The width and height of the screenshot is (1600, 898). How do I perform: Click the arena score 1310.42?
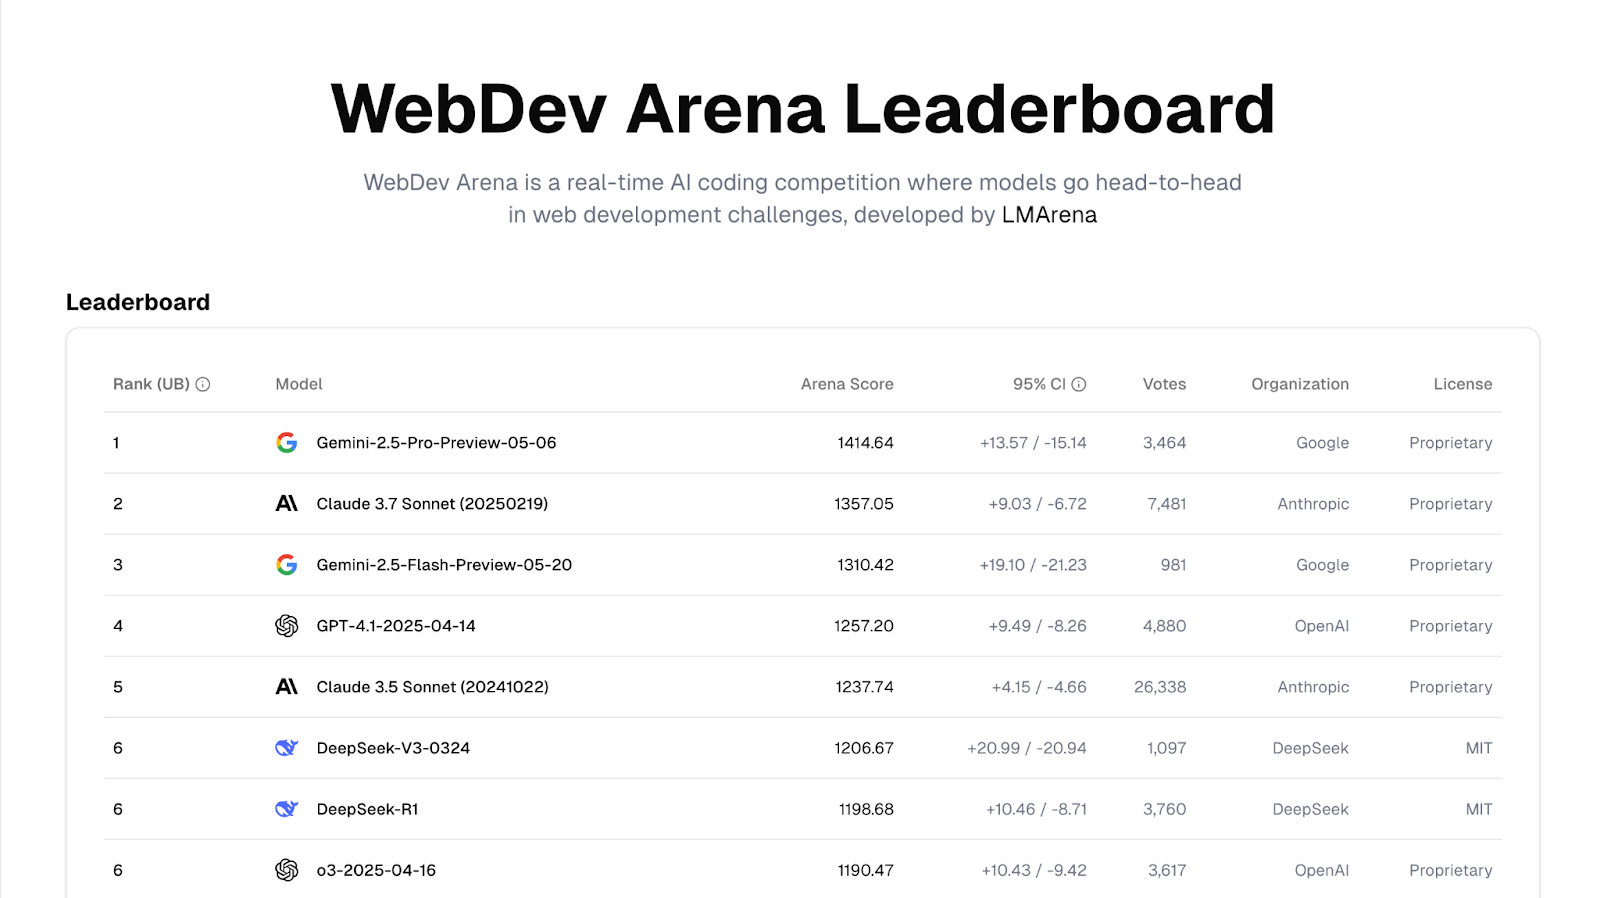(866, 565)
